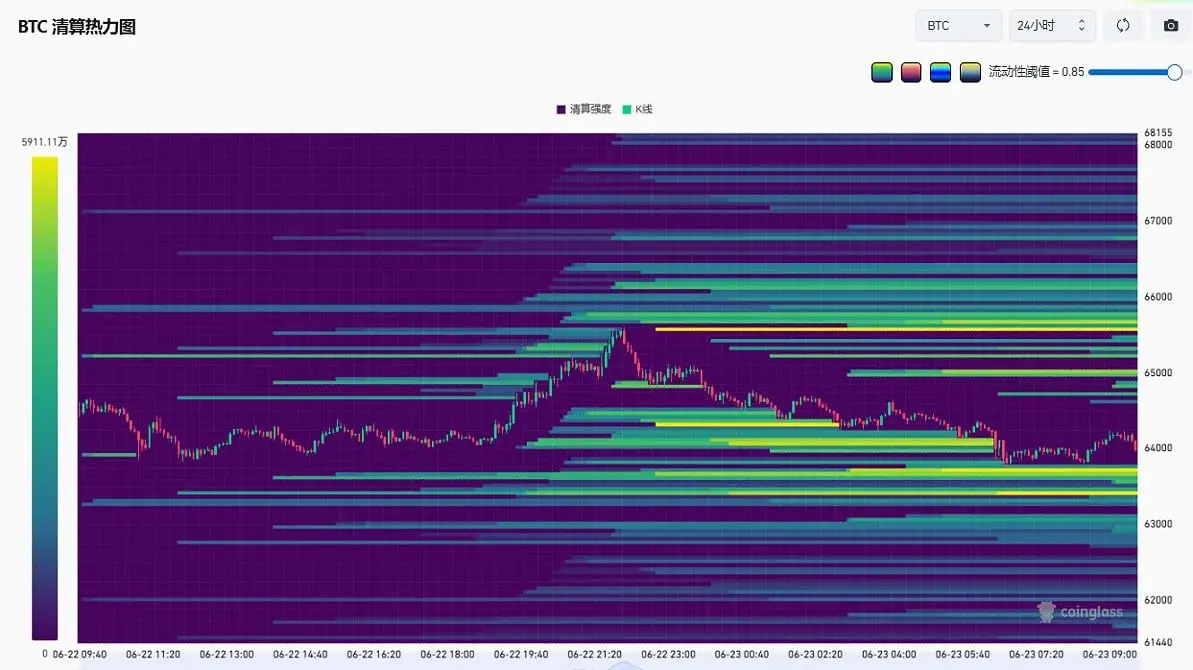Click the 06-22 13:00 time label
This screenshot has height=670, width=1193.
point(227,655)
